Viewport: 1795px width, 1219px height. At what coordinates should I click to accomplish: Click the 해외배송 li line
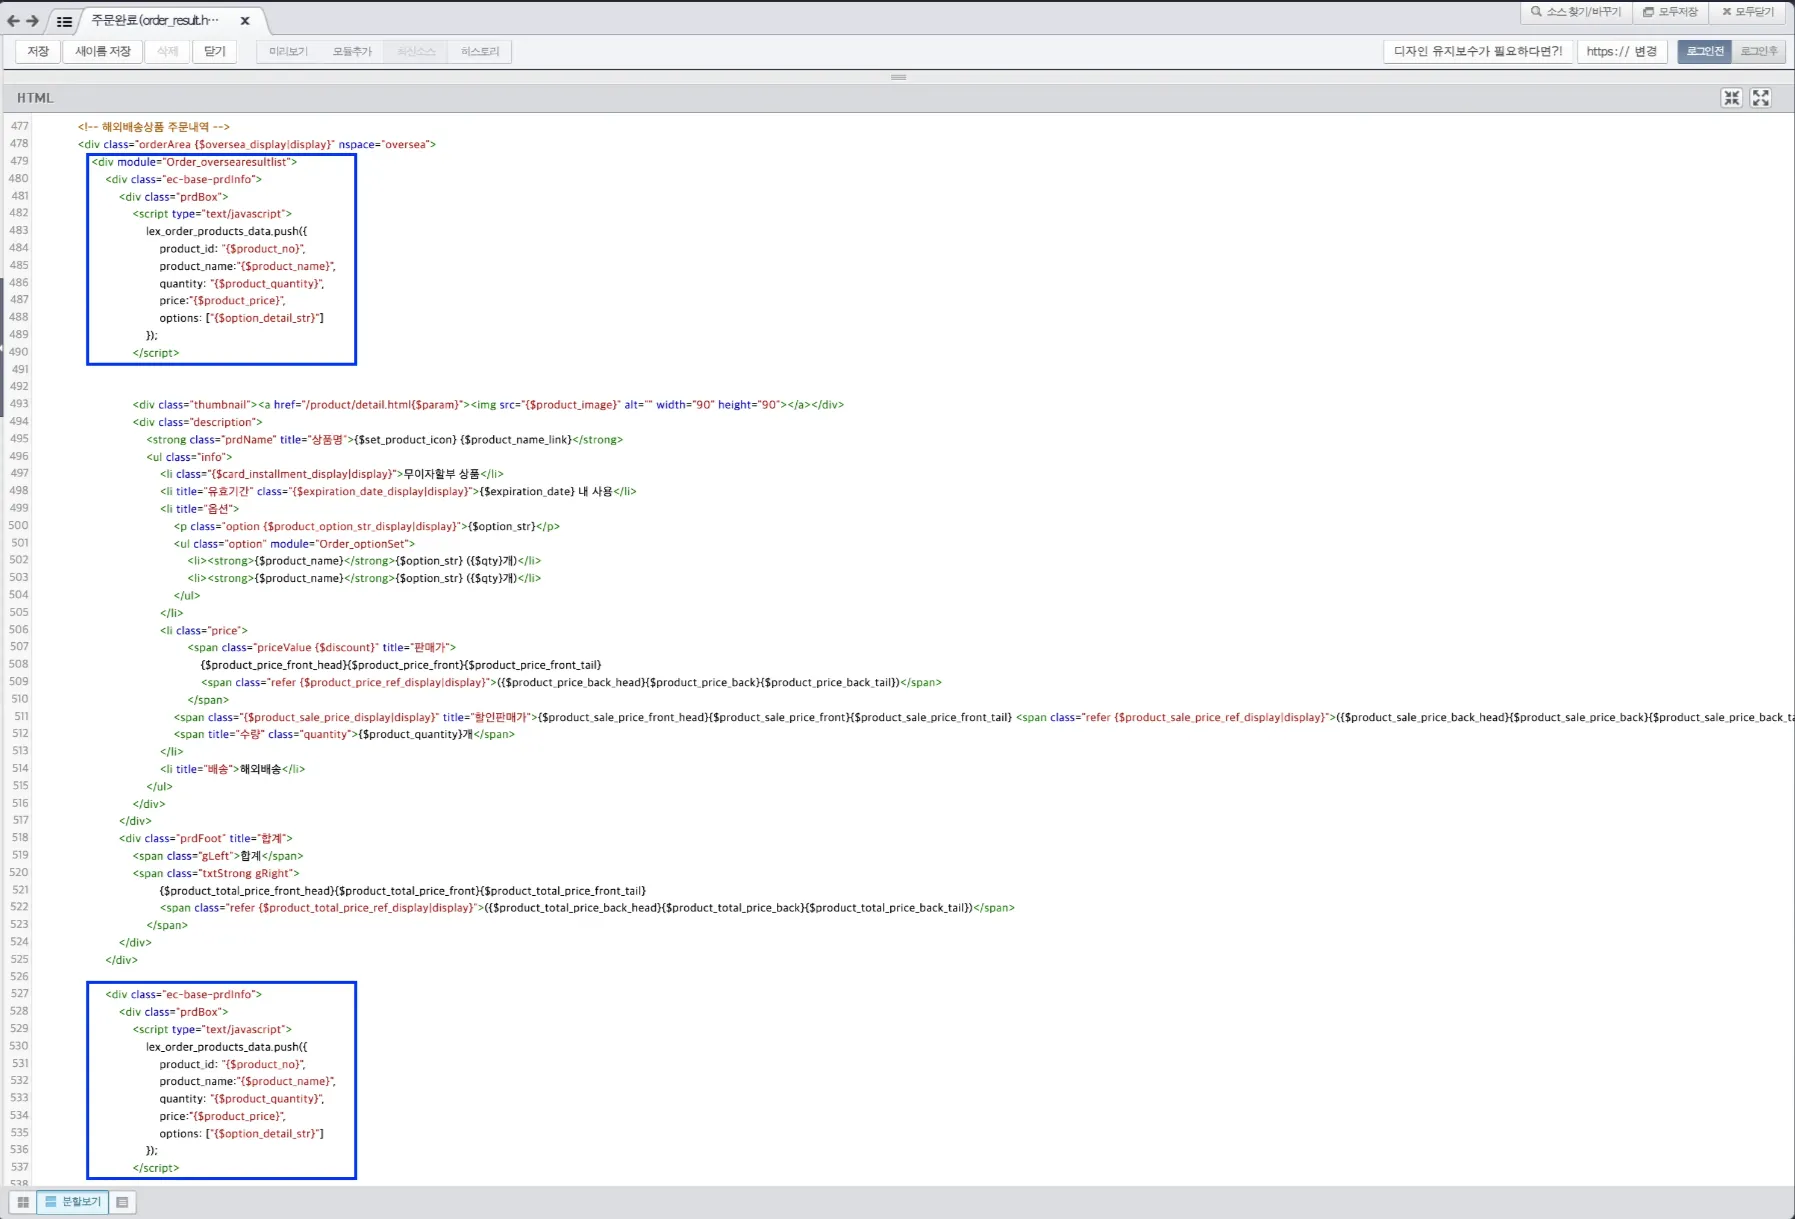(x=233, y=769)
